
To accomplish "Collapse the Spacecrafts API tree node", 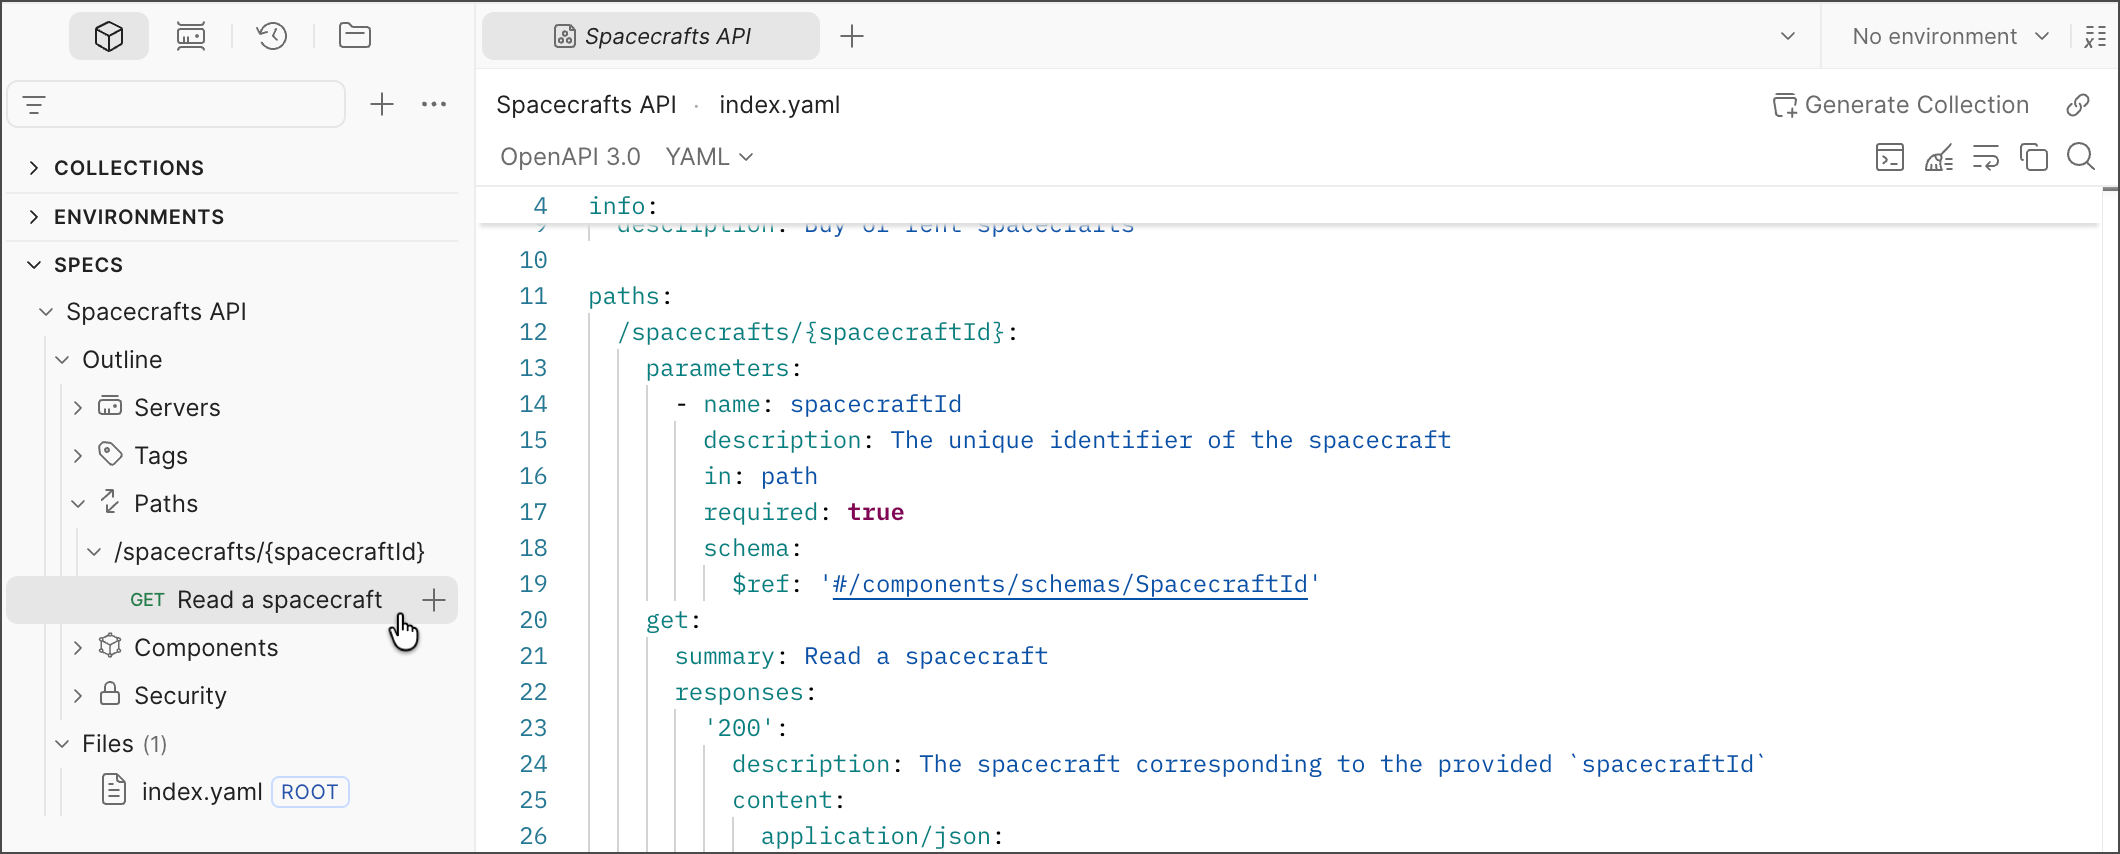I will click(x=46, y=312).
